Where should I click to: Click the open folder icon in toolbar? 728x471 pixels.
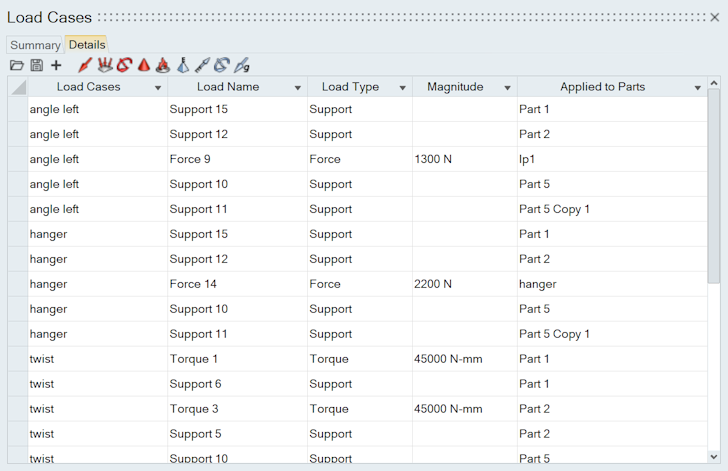[x=16, y=65]
